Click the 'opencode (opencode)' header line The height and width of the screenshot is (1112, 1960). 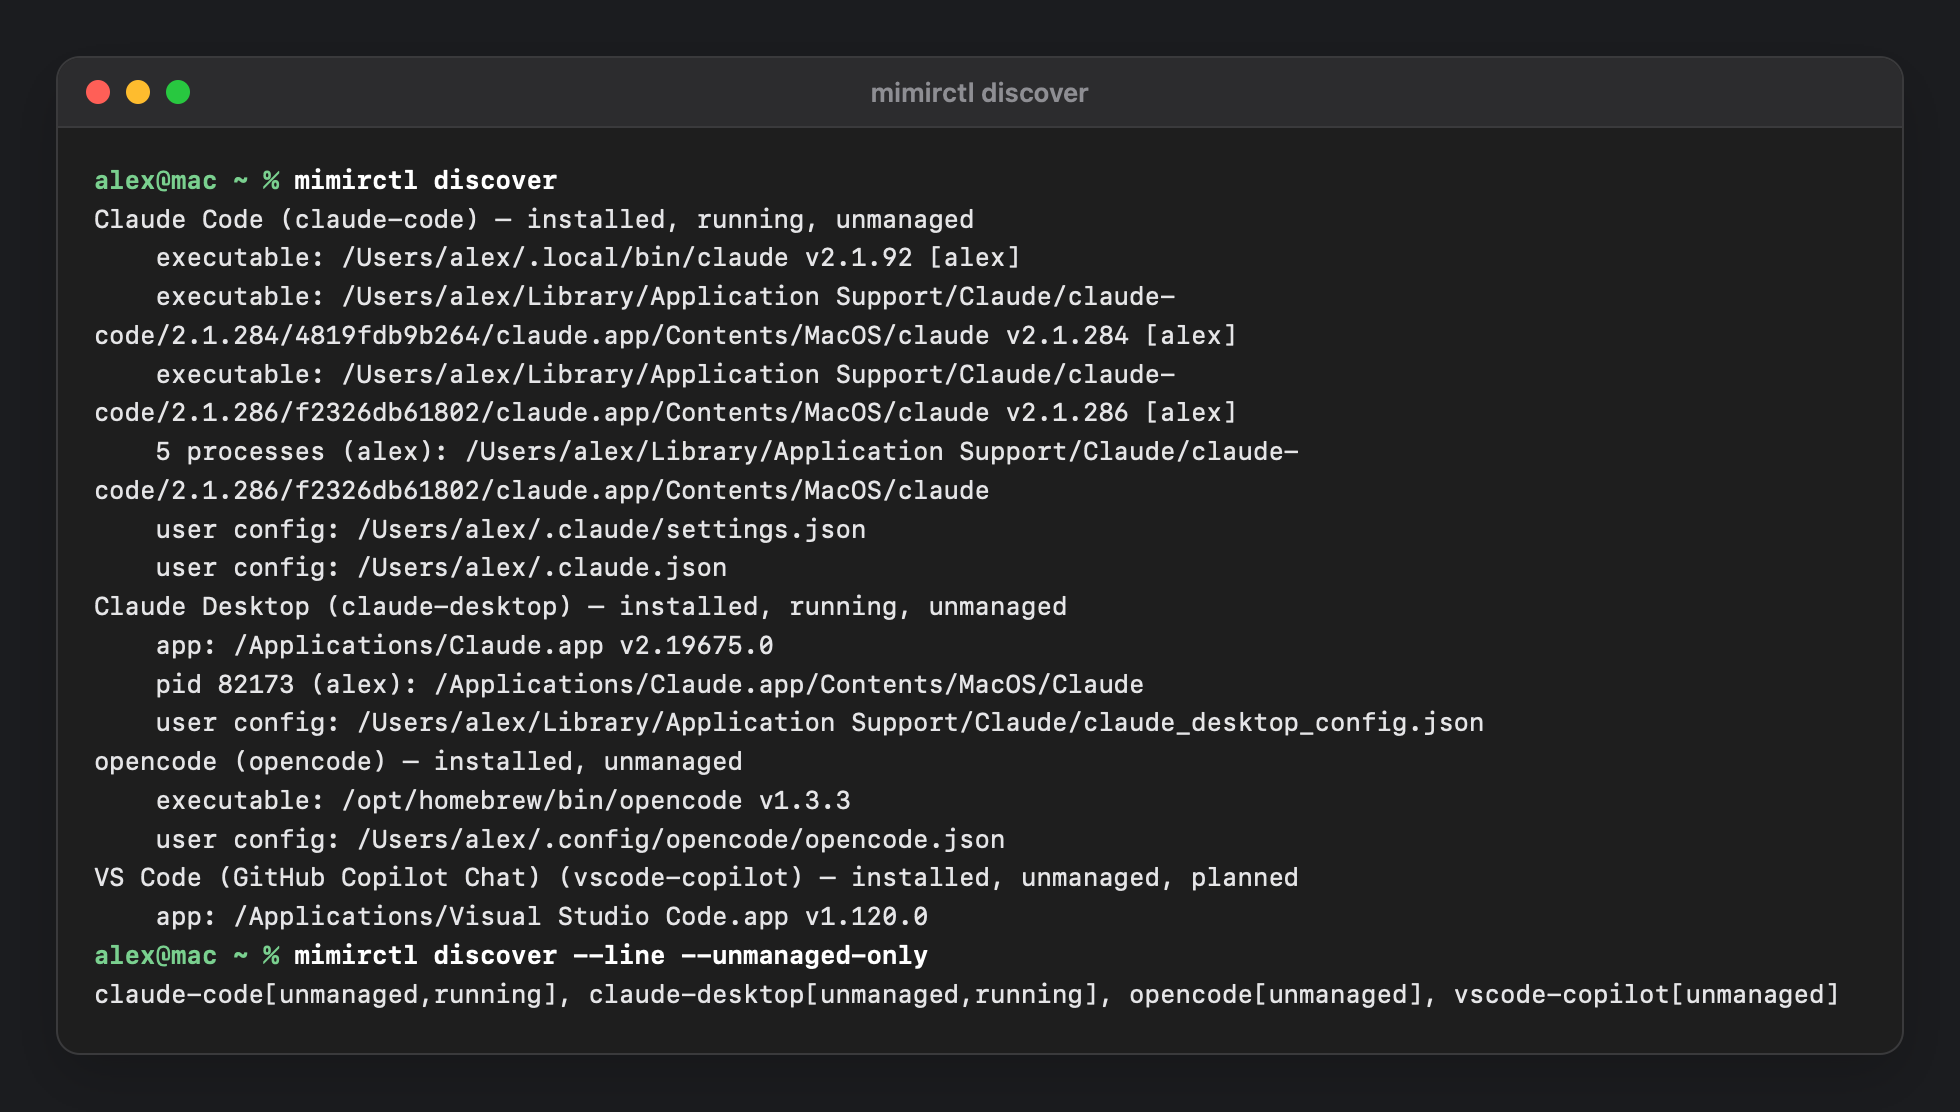coord(418,762)
